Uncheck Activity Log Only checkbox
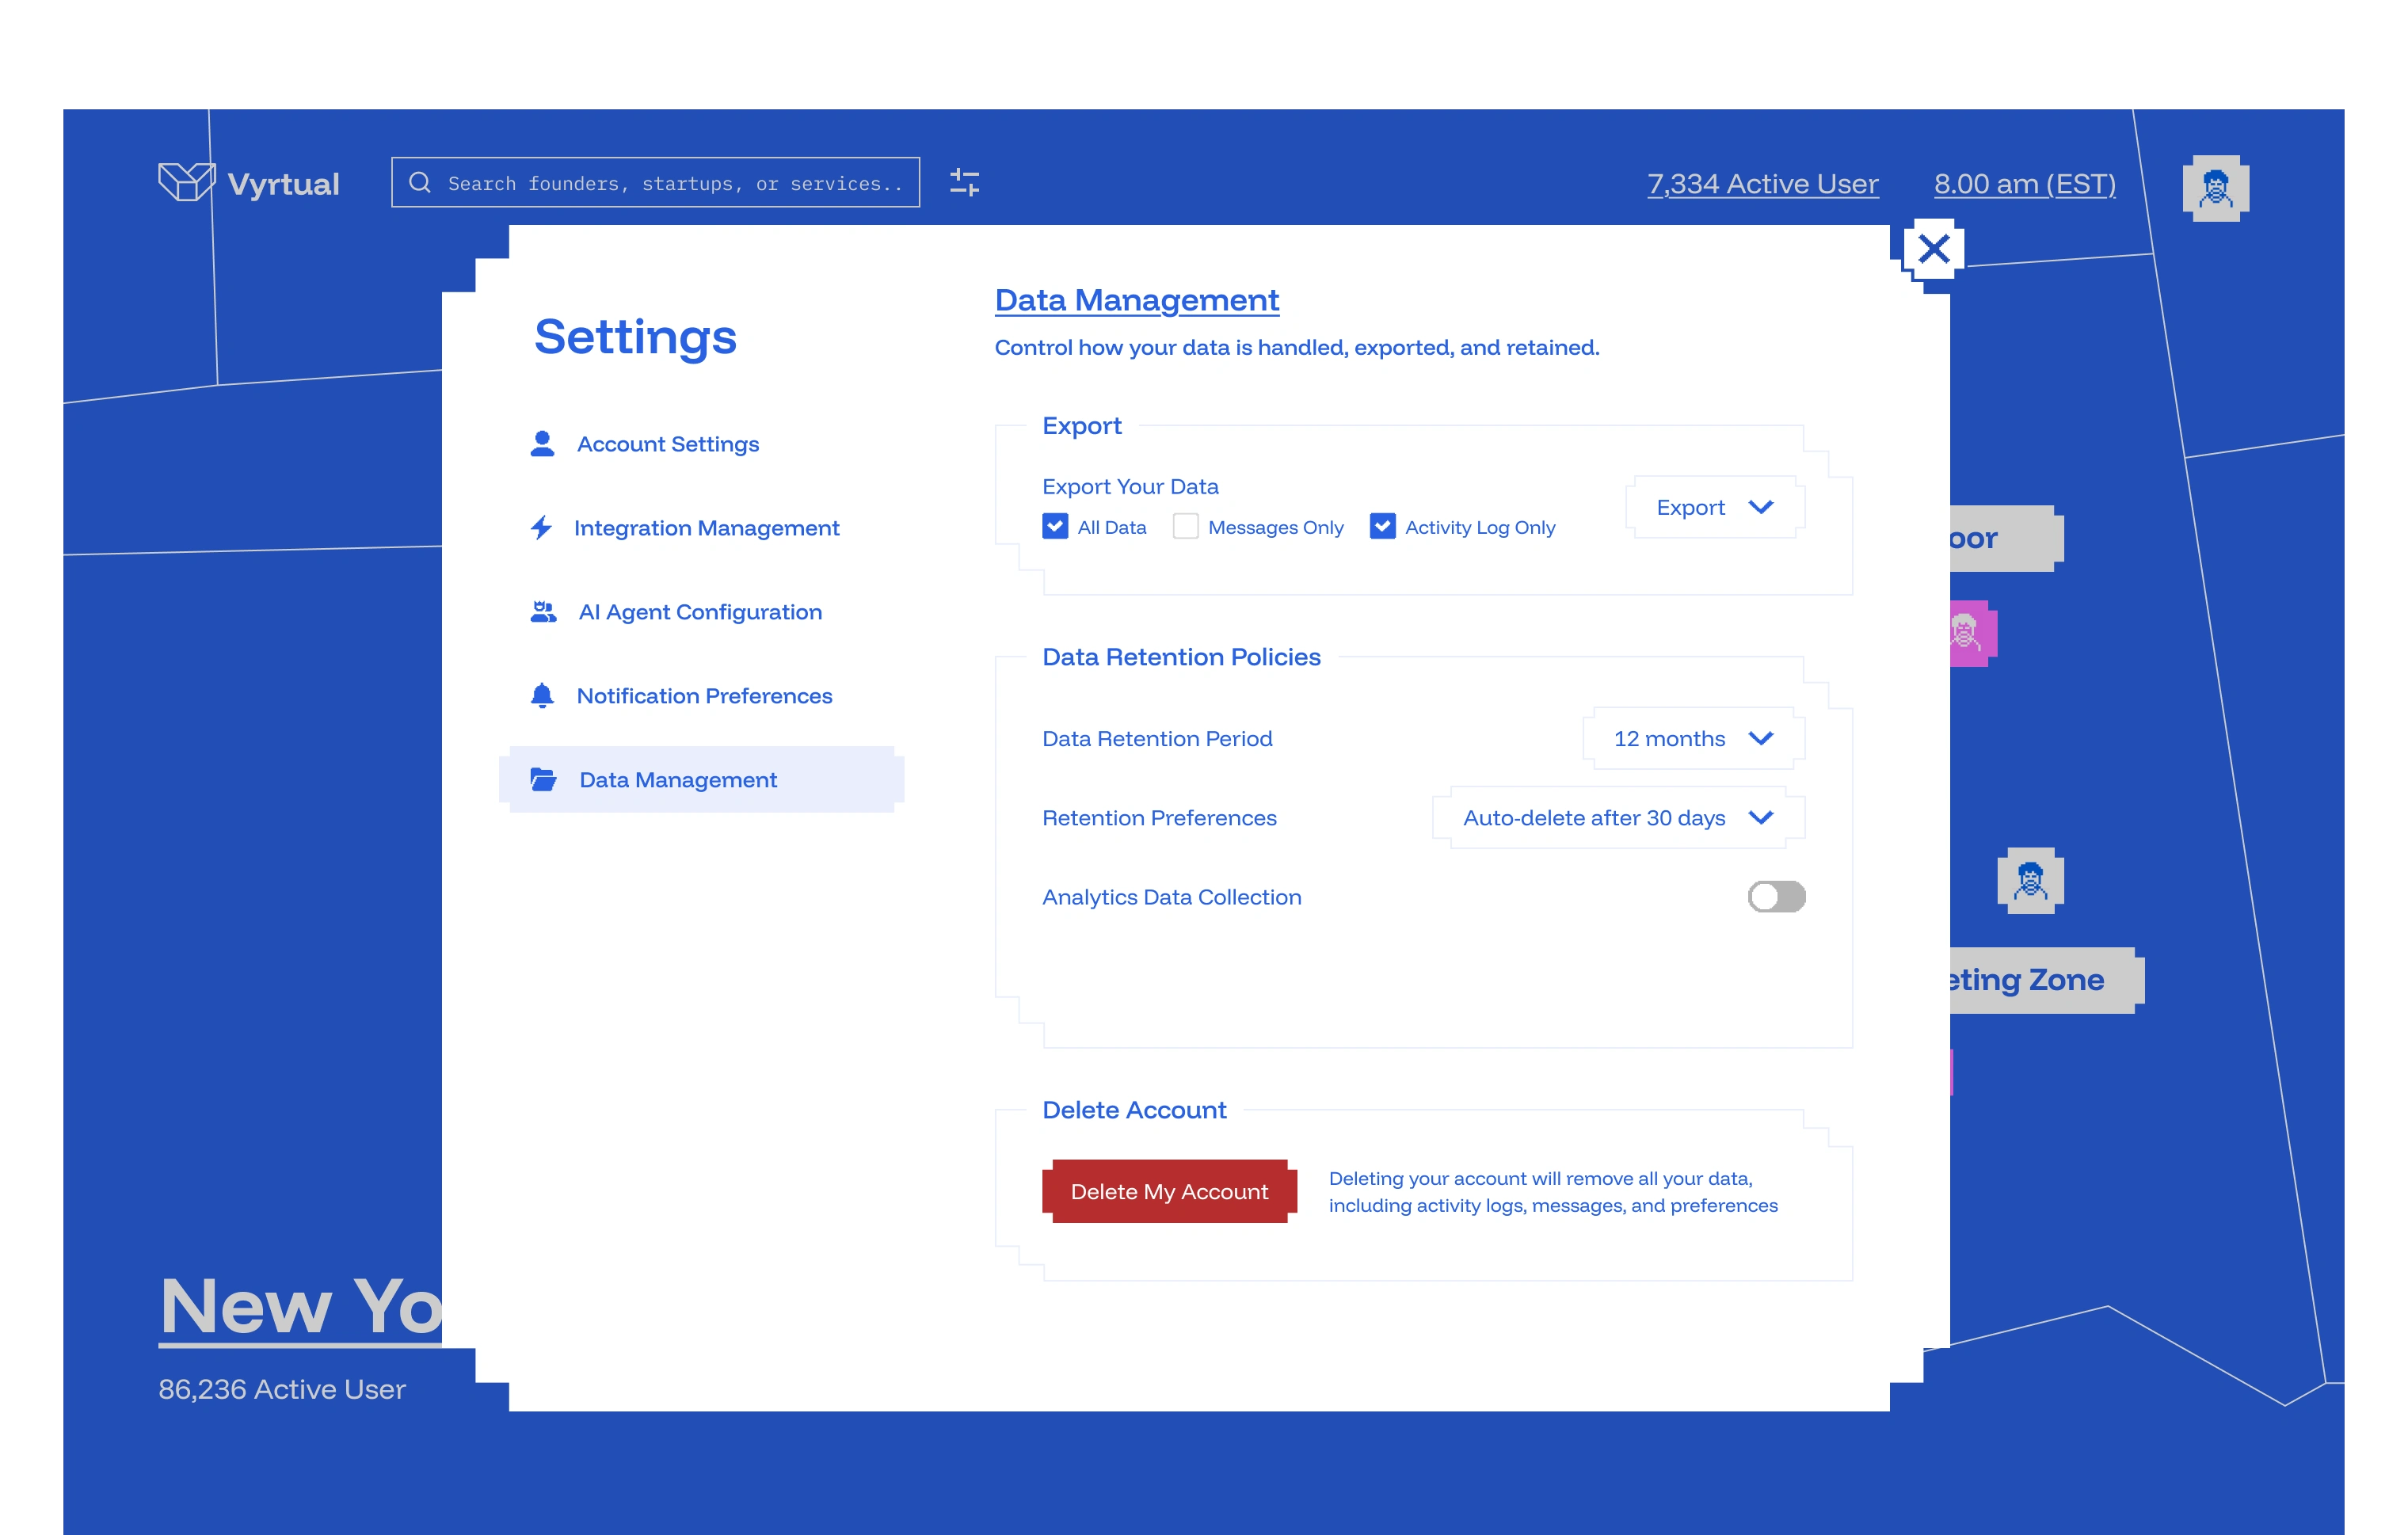This screenshot has height=1535, width=2408. click(1382, 527)
